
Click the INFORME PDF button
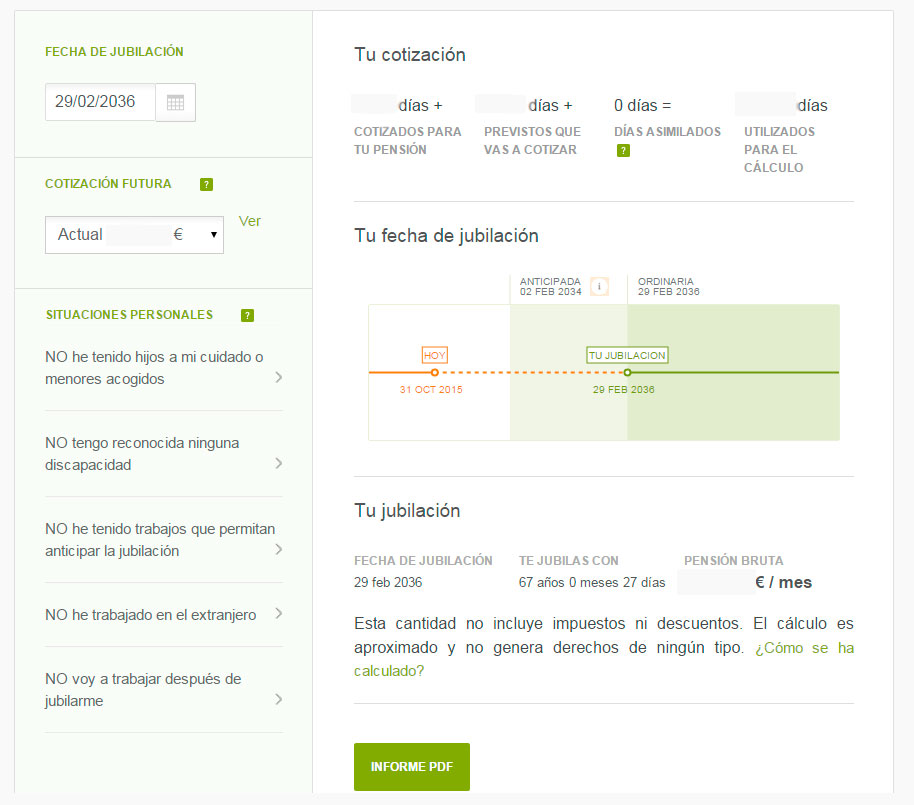(x=411, y=767)
